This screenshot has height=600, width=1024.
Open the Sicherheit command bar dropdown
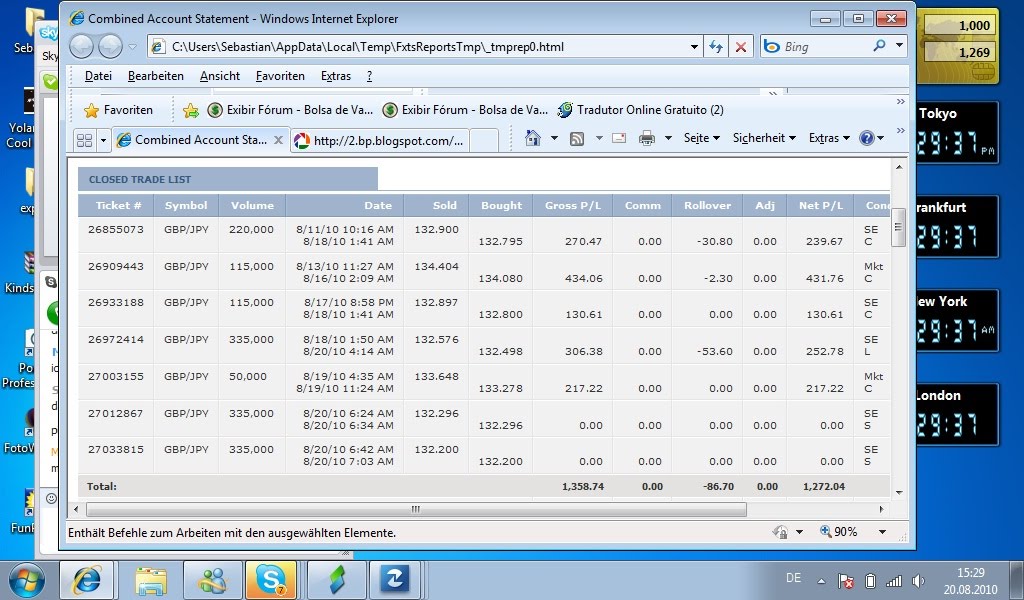click(764, 138)
